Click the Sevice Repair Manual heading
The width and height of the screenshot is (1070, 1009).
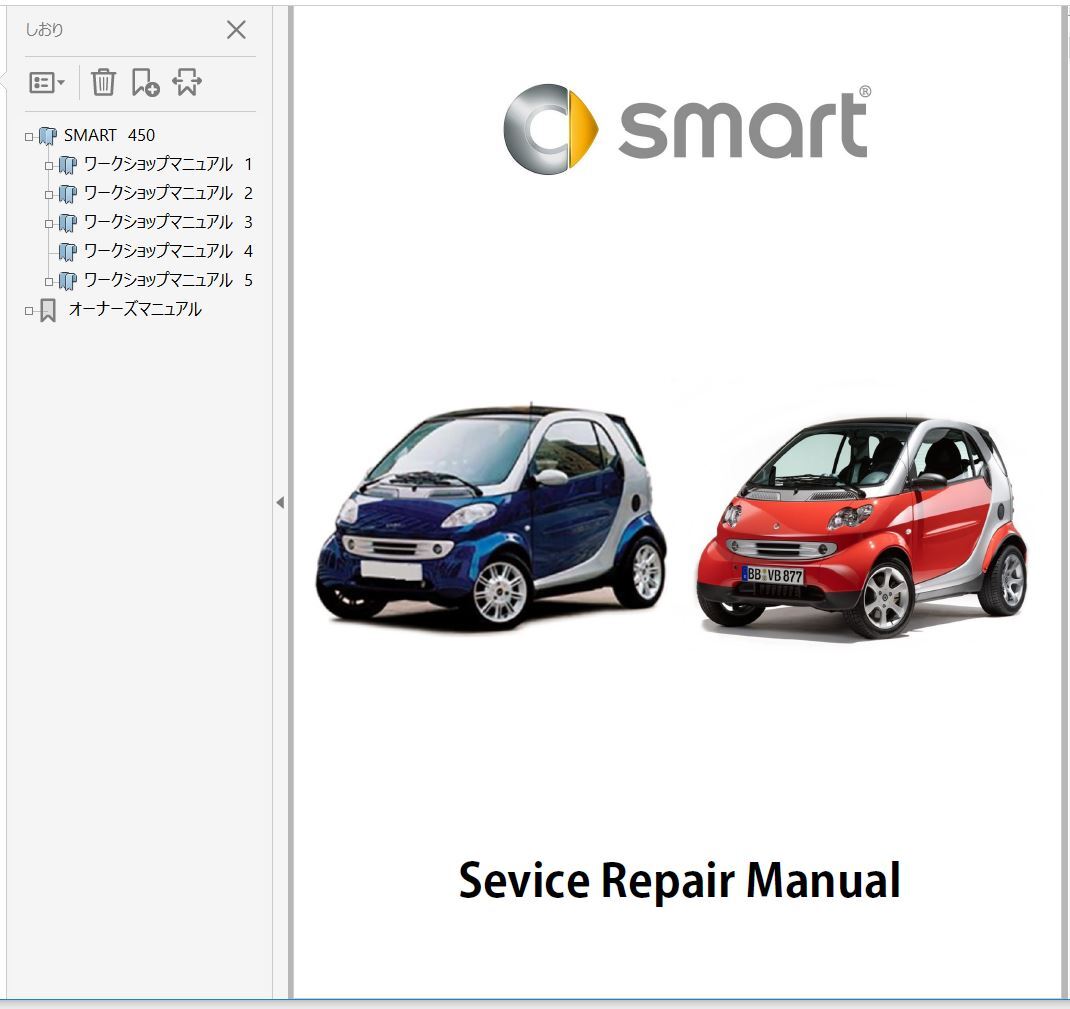[680, 880]
